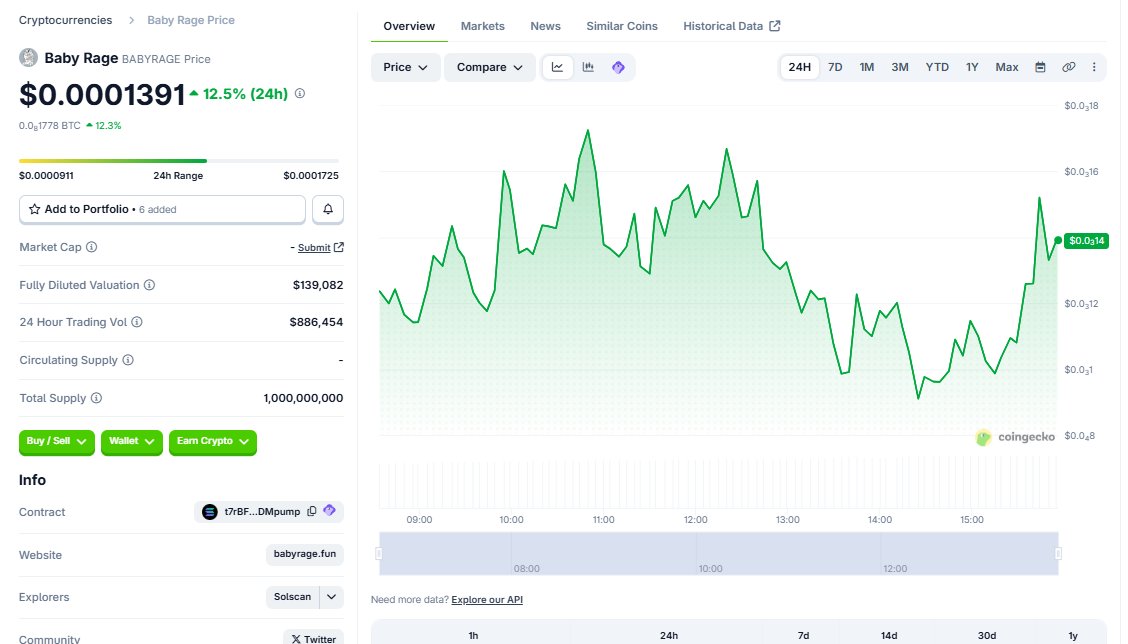This screenshot has height=644, width=1128.
Task: Show Fully Diluted Valuation info icon
Action: point(149,285)
